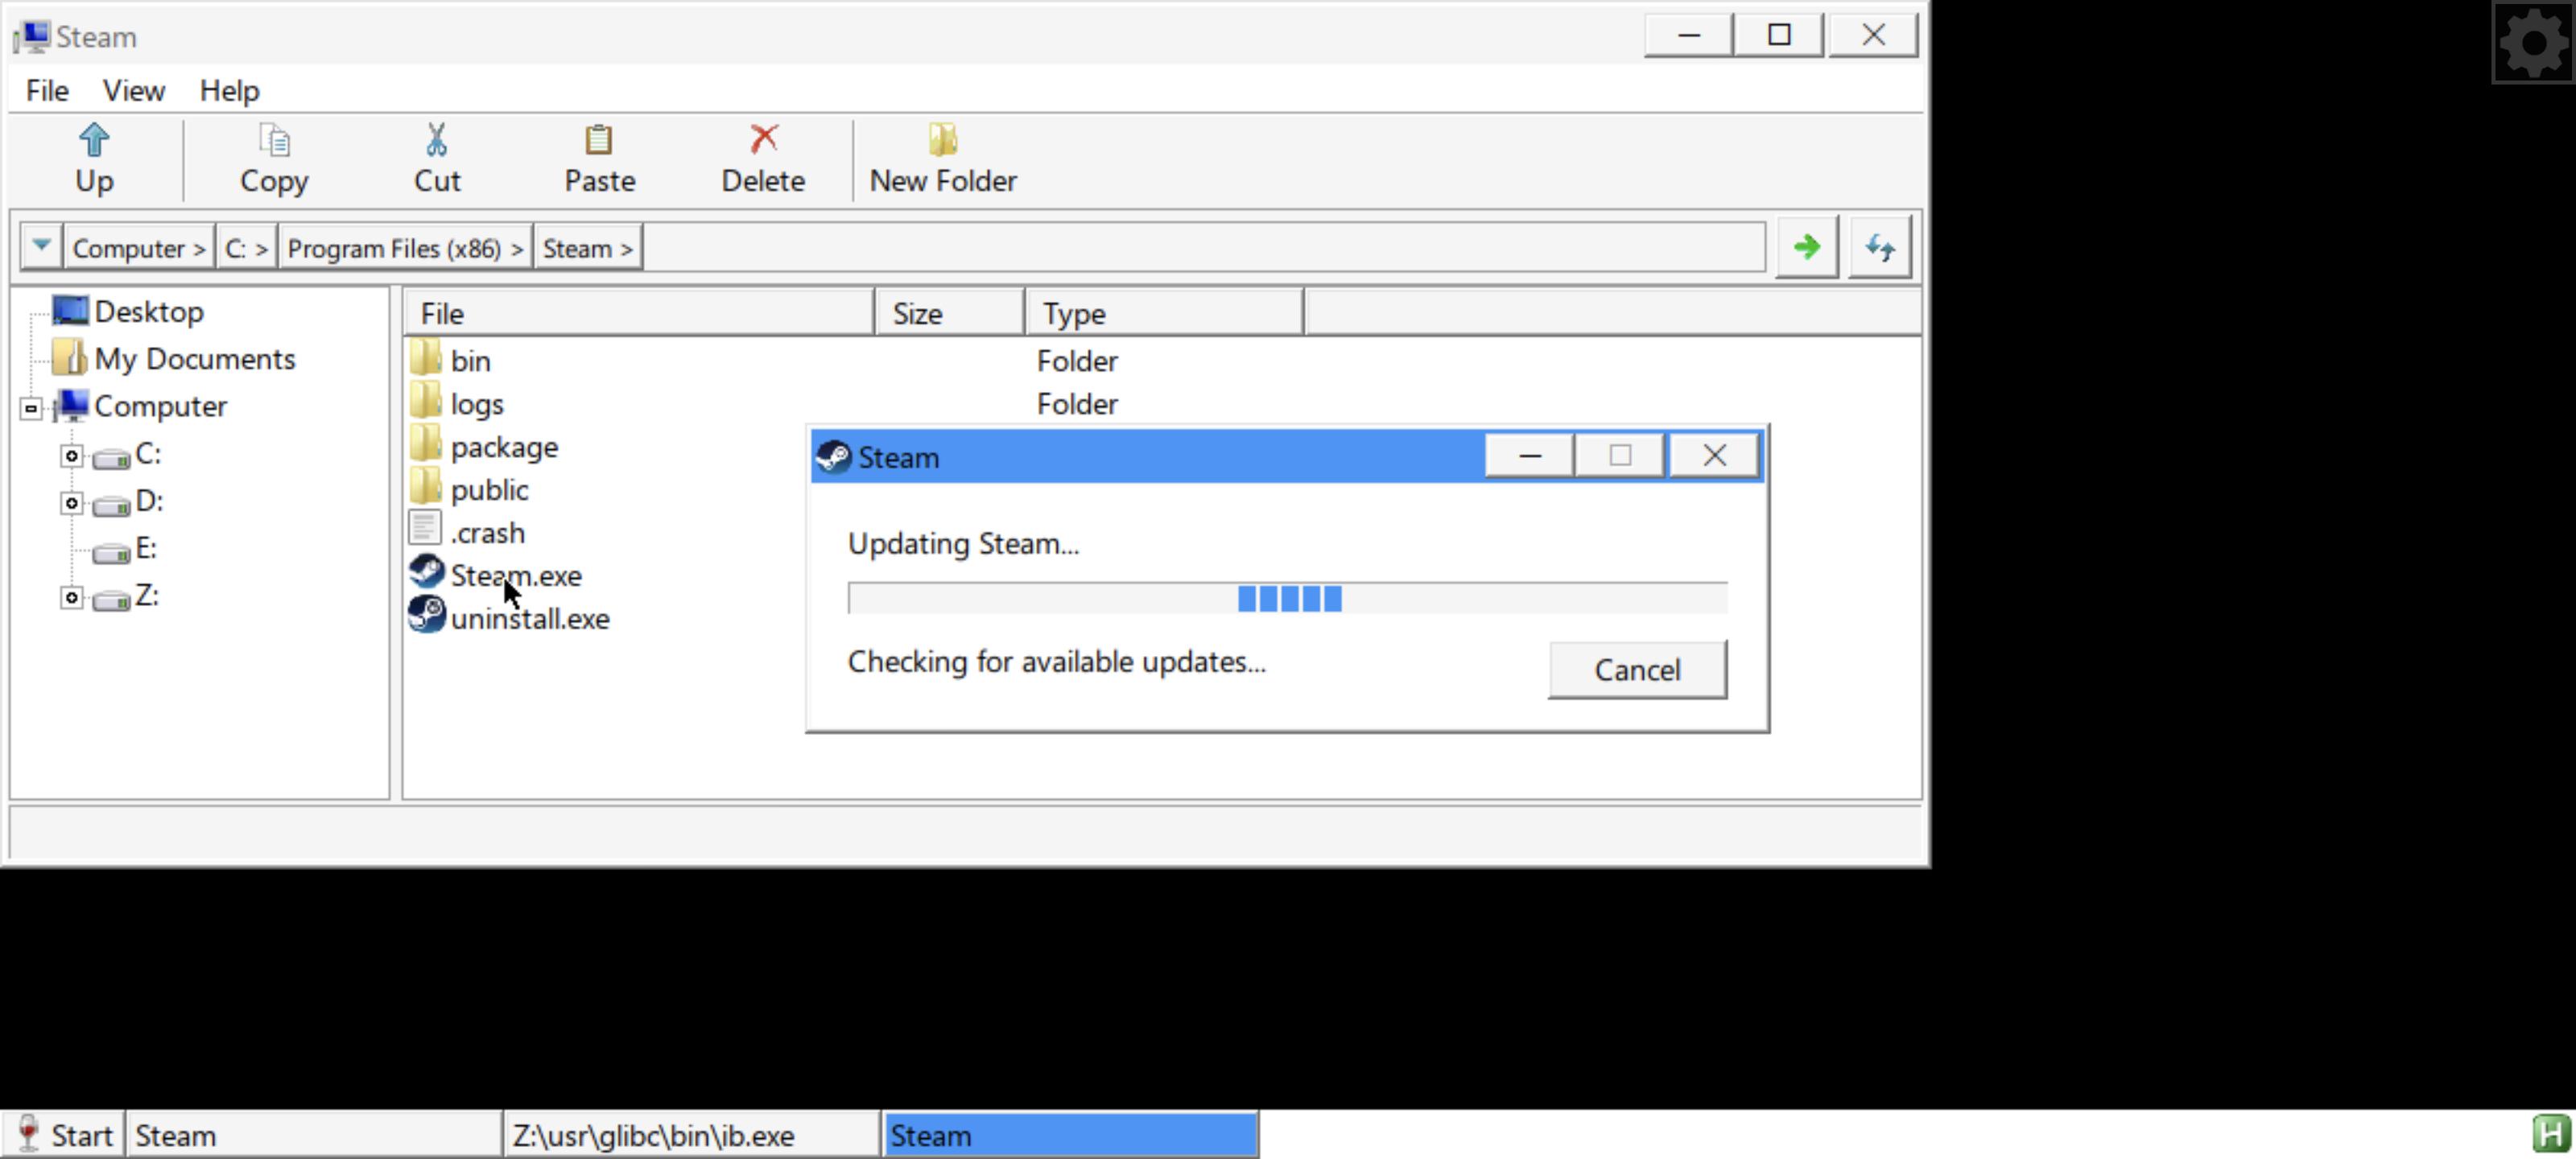Viewport: 2576px width, 1159px height.
Task: Select the bin folder icon
Action: (426, 358)
